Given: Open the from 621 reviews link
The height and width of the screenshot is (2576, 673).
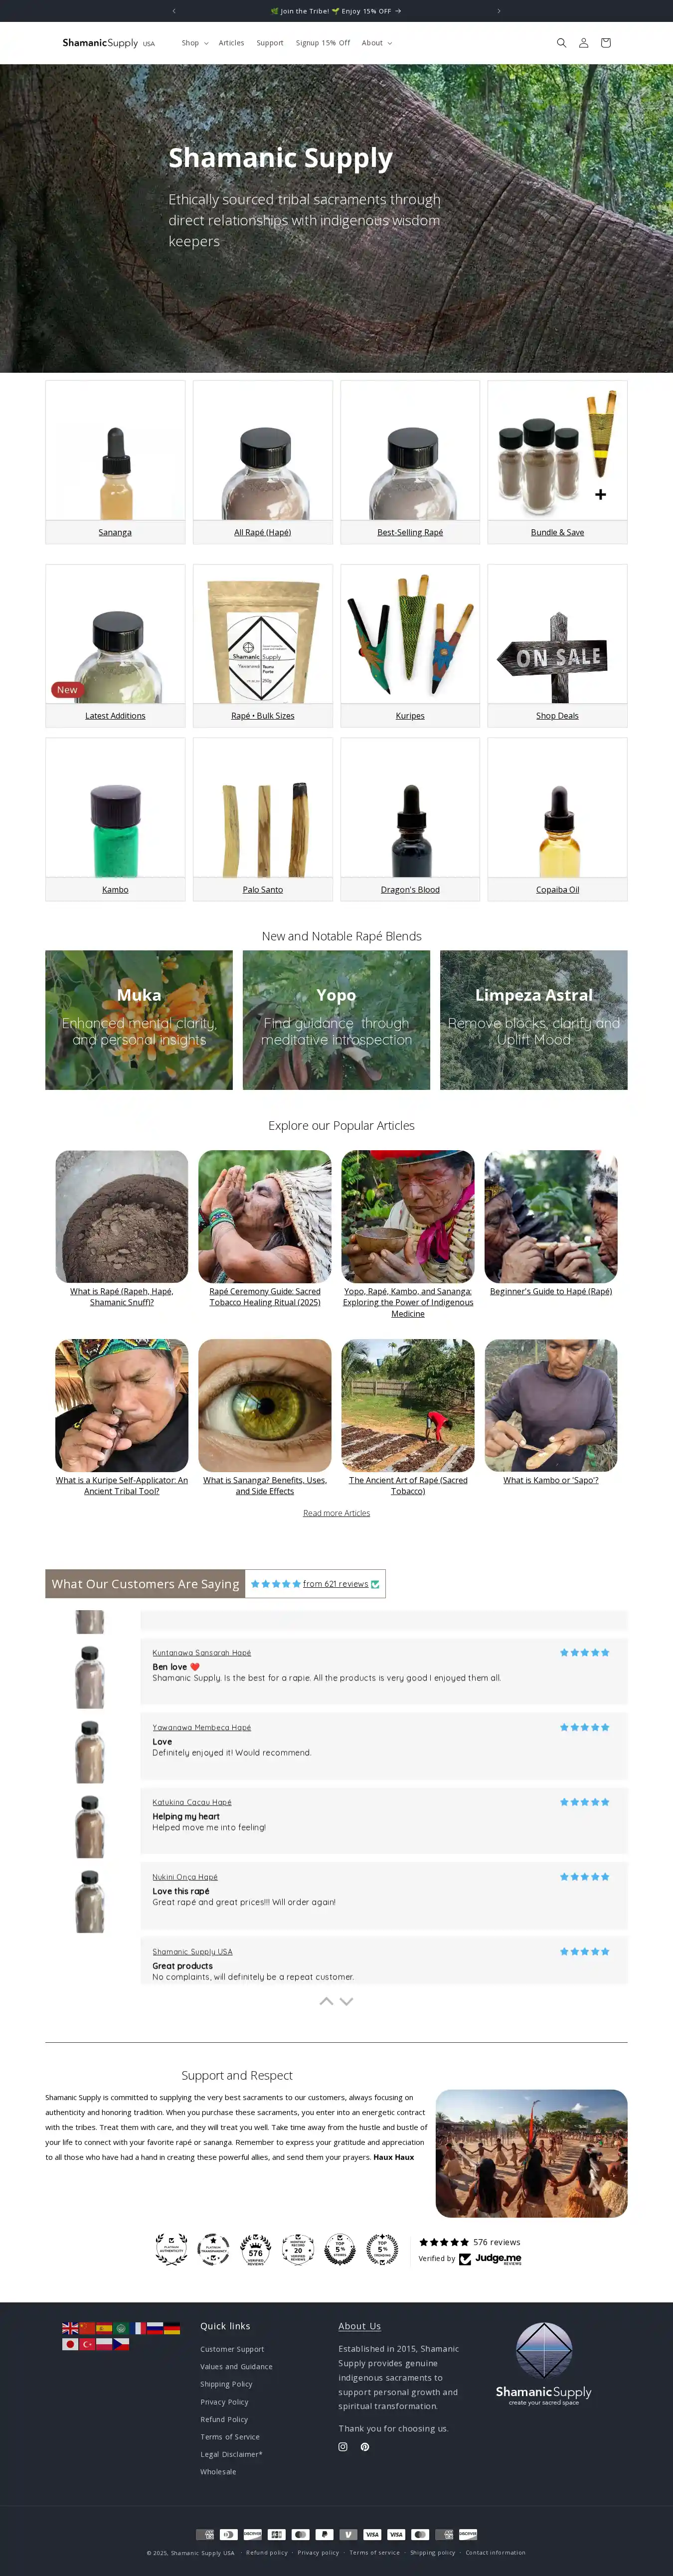Looking at the screenshot, I should coord(336,1584).
